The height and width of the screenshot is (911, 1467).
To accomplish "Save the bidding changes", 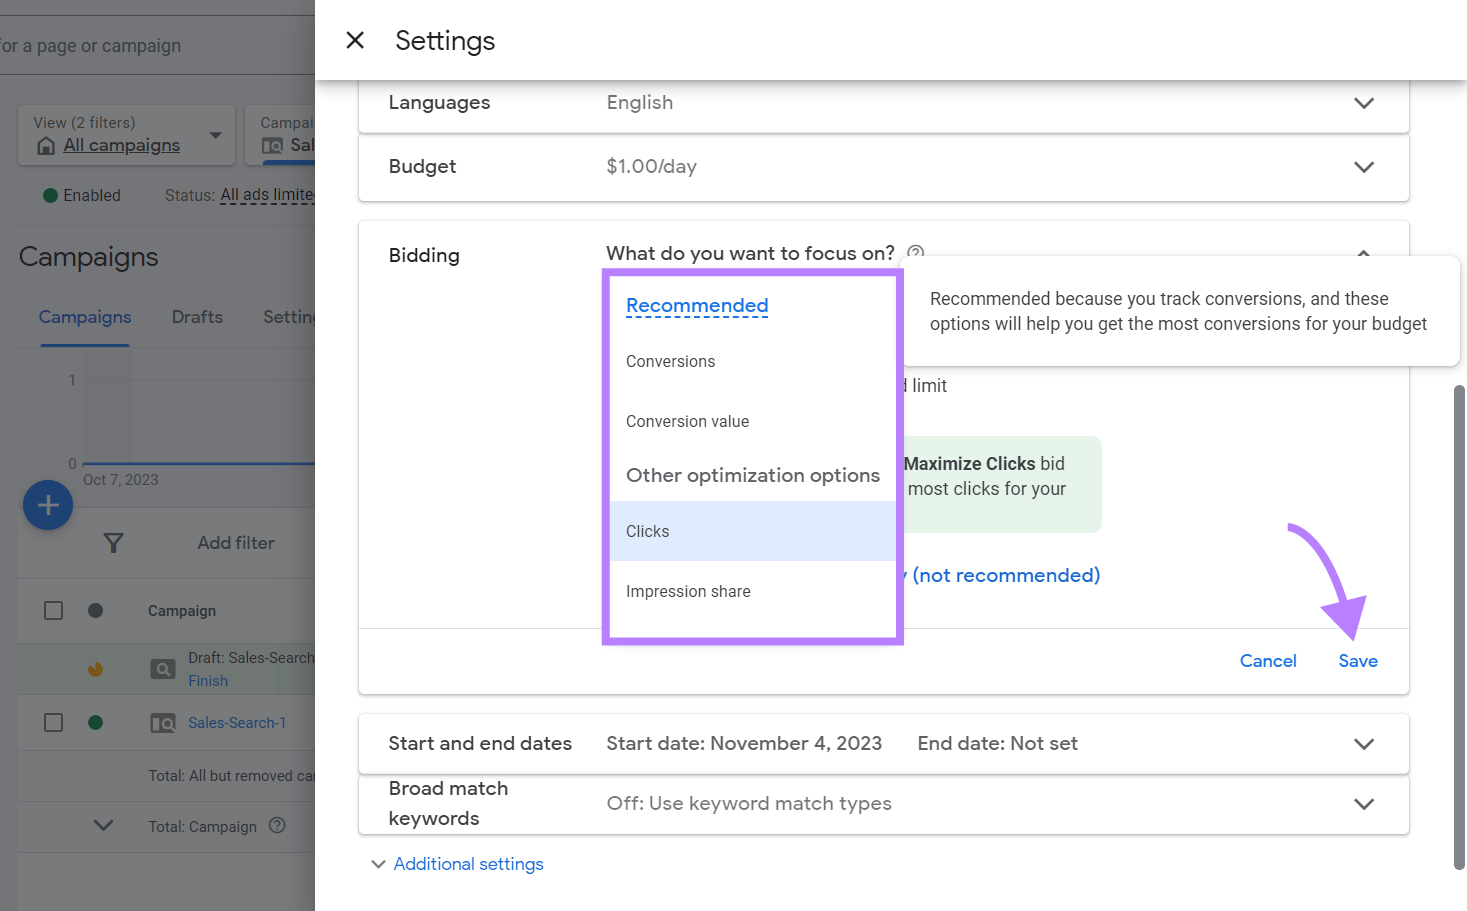I will click(1357, 661).
